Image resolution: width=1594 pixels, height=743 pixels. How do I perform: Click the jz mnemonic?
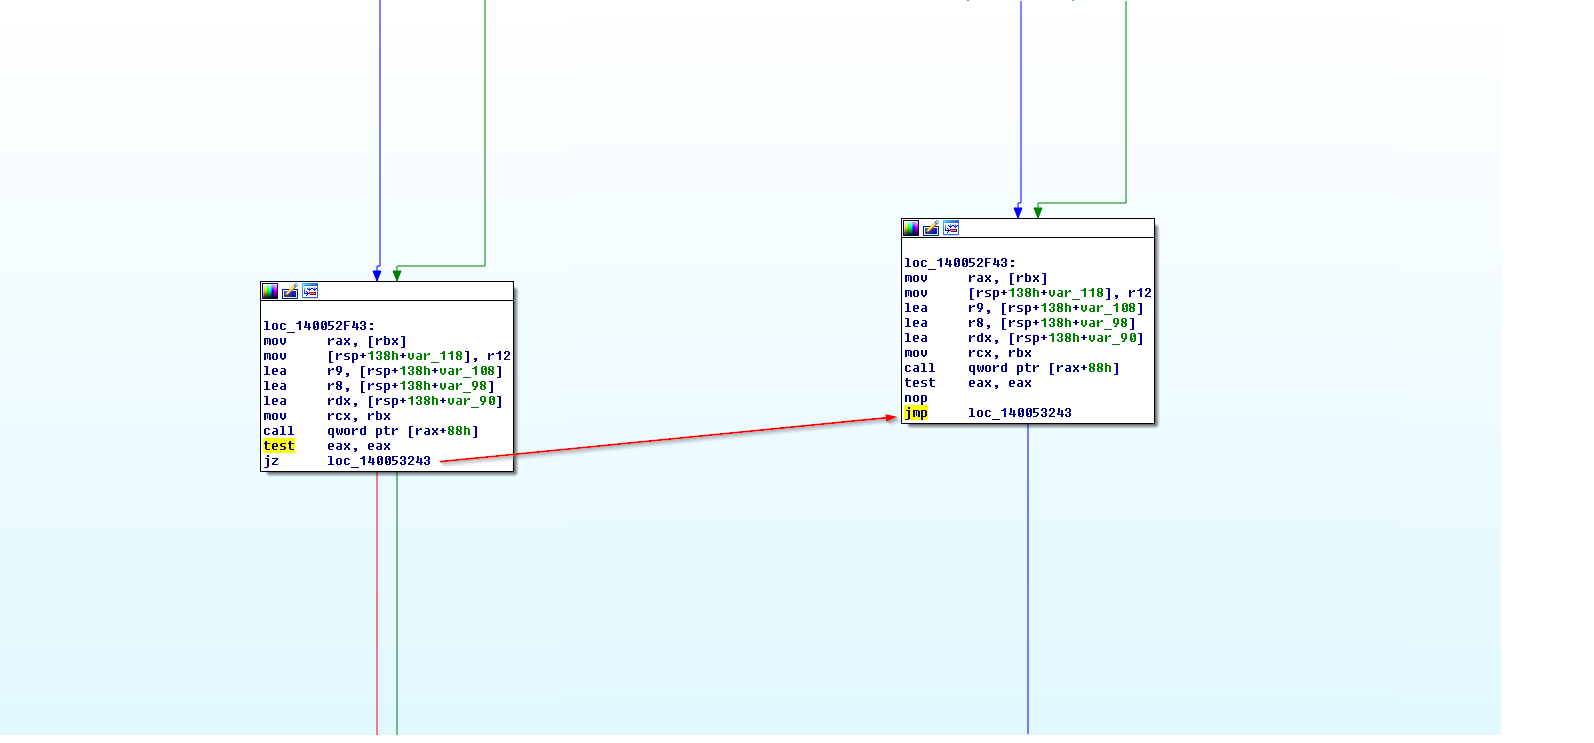(x=271, y=461)
